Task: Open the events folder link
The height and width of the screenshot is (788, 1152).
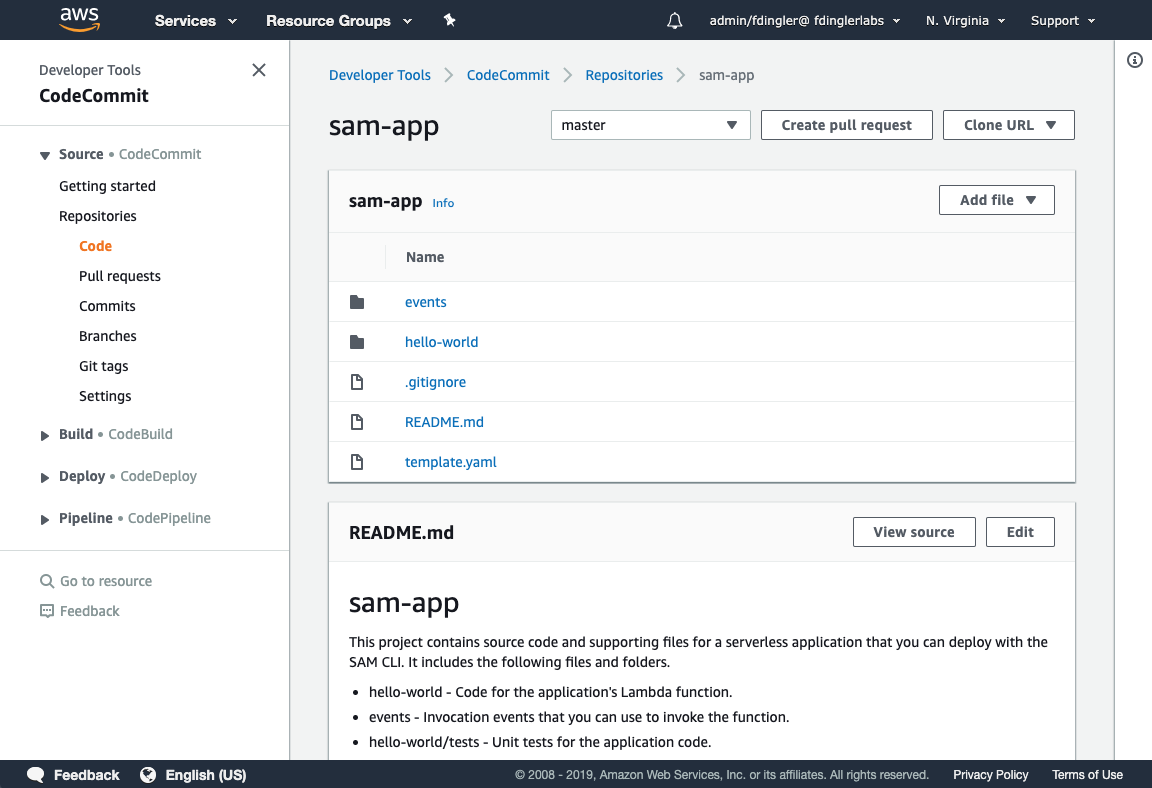Action: 425,302
